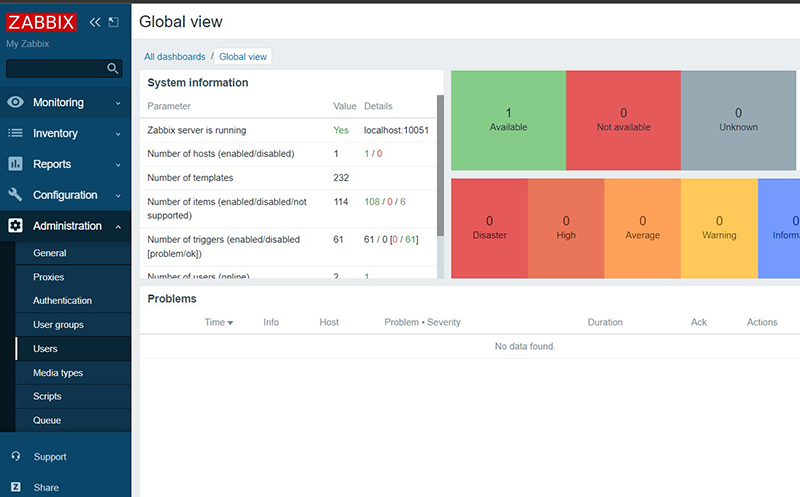The height and width of the screenshot is (497, 800).
Task: Click the Inventory list icon
Action: [x=15, y=133]
